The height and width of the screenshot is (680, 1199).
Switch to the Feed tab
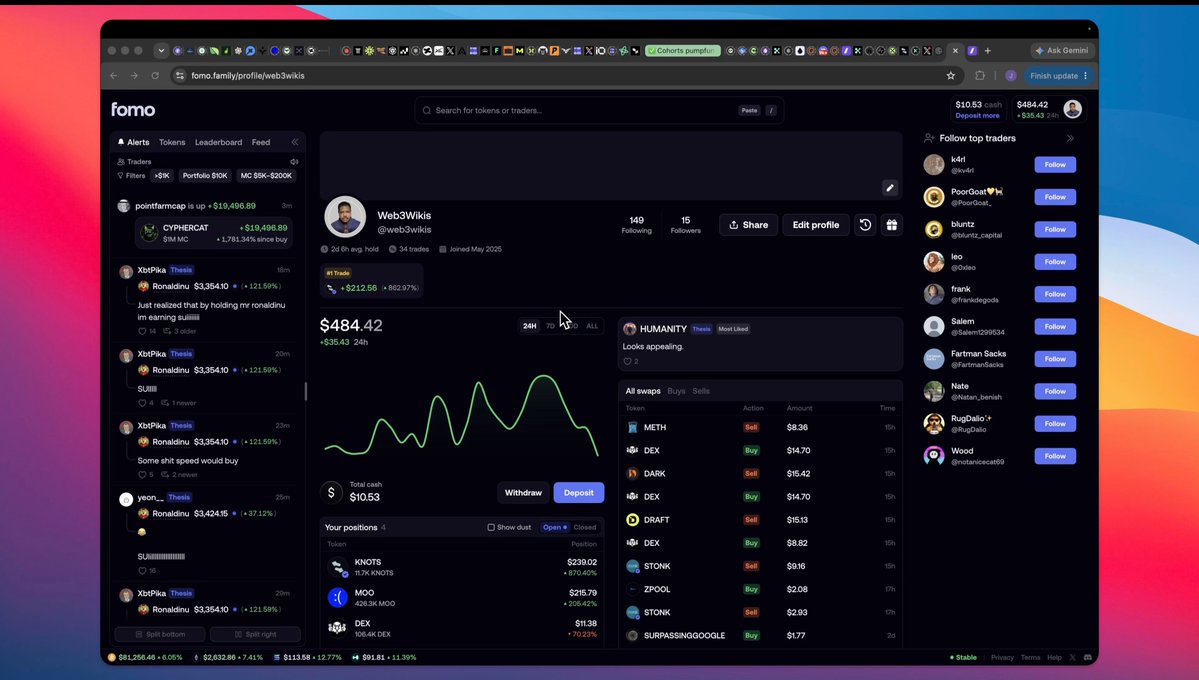coord(261,142)
